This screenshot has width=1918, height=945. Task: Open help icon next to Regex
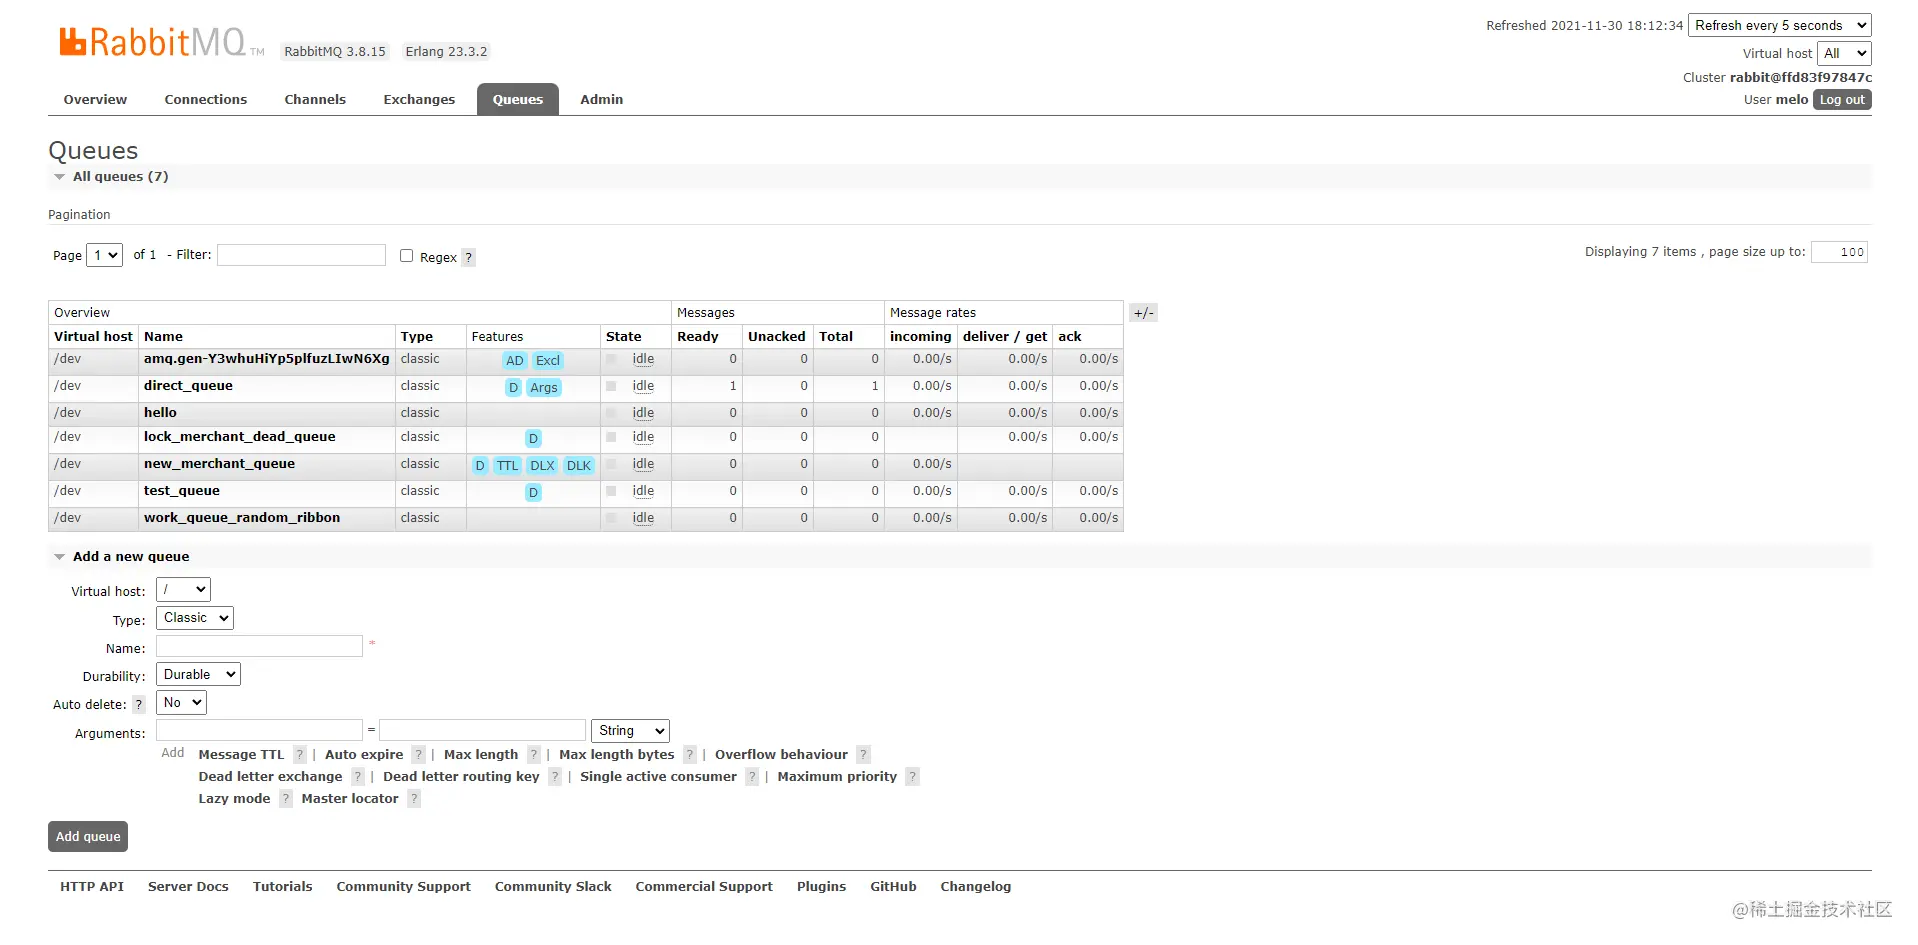click(468, 257)
